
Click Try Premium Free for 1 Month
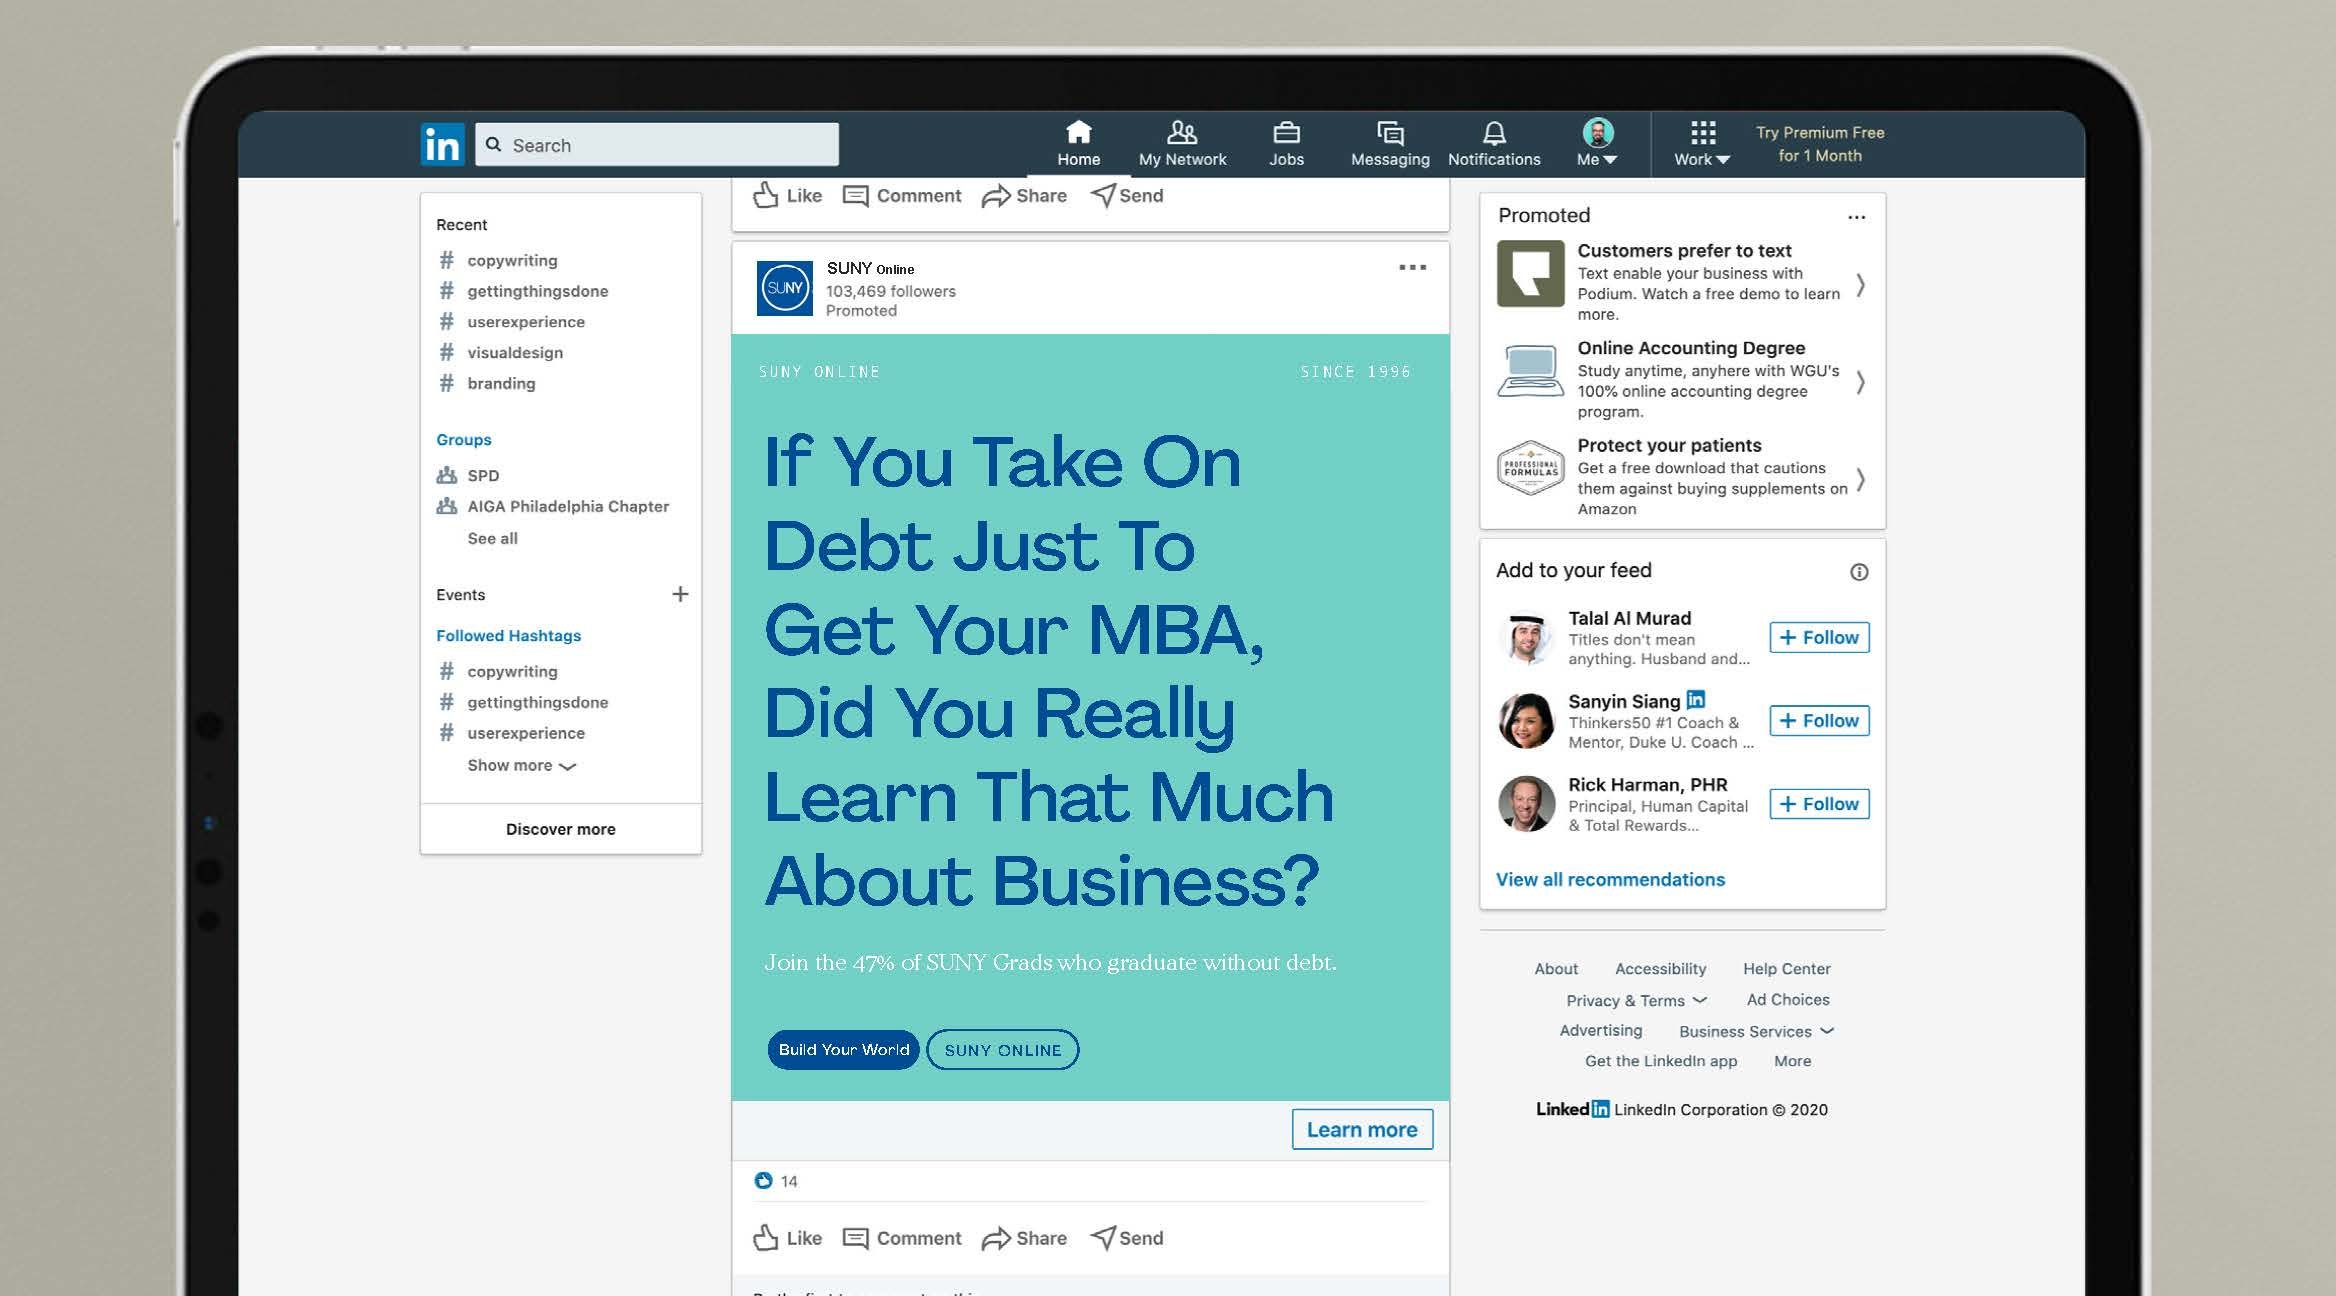pyautogui.click(x=1820, y=144)
